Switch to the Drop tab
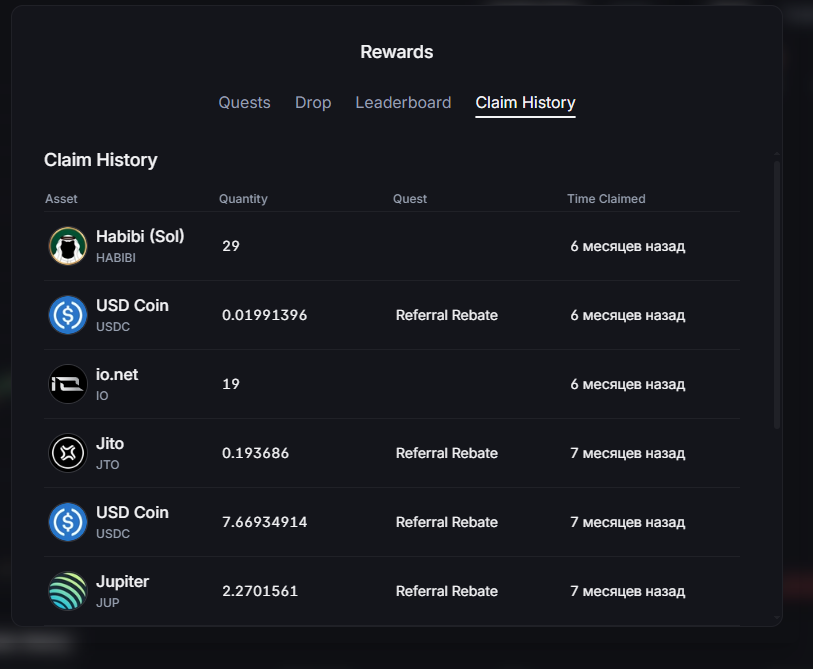Viewport: 813px width, 669px height. [x=313, y=103]
